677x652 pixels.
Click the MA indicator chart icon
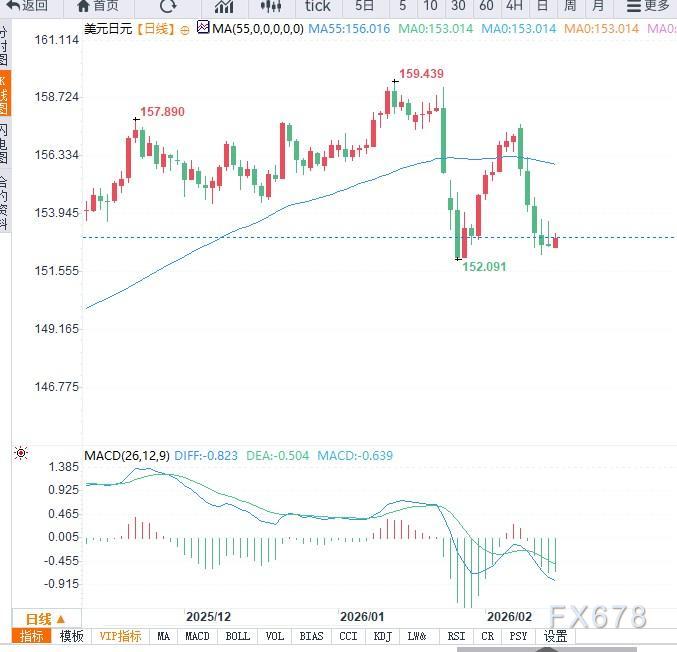point(203,28)
